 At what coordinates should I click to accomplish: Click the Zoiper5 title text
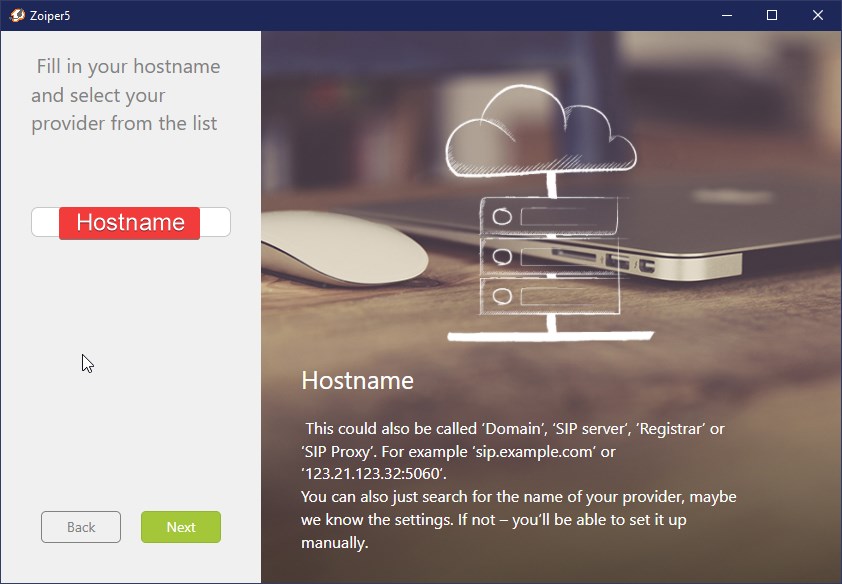click(x=50, y=16)
